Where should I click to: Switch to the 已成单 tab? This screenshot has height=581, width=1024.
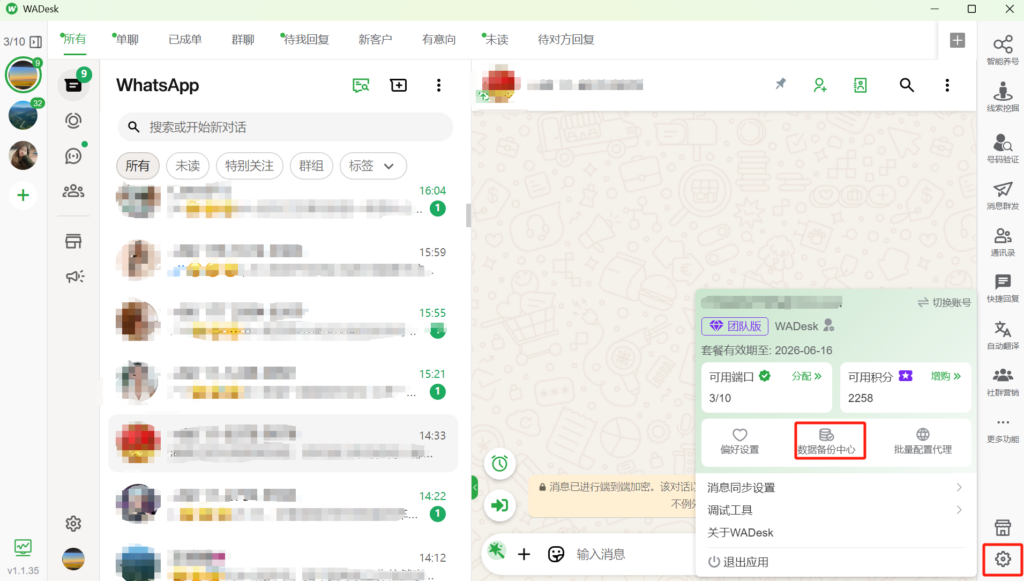click(185, 39)
